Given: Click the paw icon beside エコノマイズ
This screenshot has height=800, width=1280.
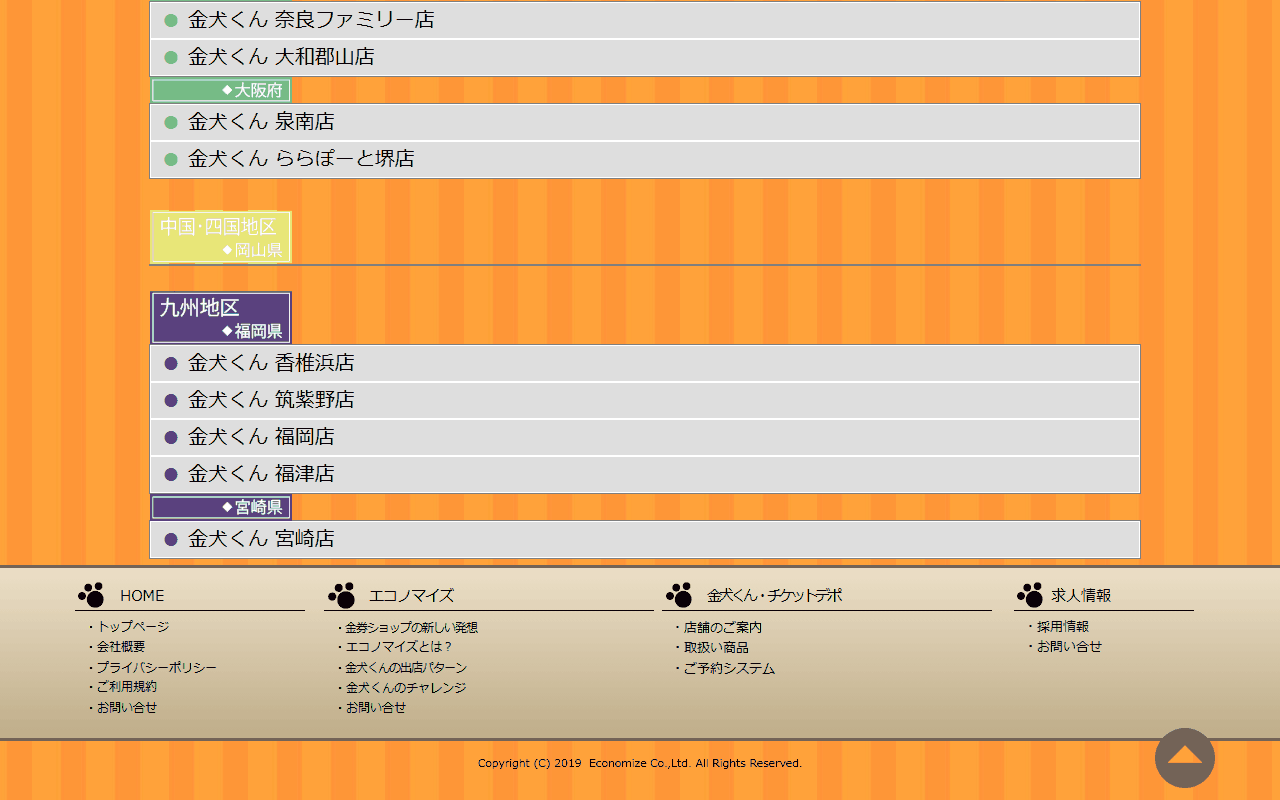Looking at the screenshot, I should coord(341,595).
